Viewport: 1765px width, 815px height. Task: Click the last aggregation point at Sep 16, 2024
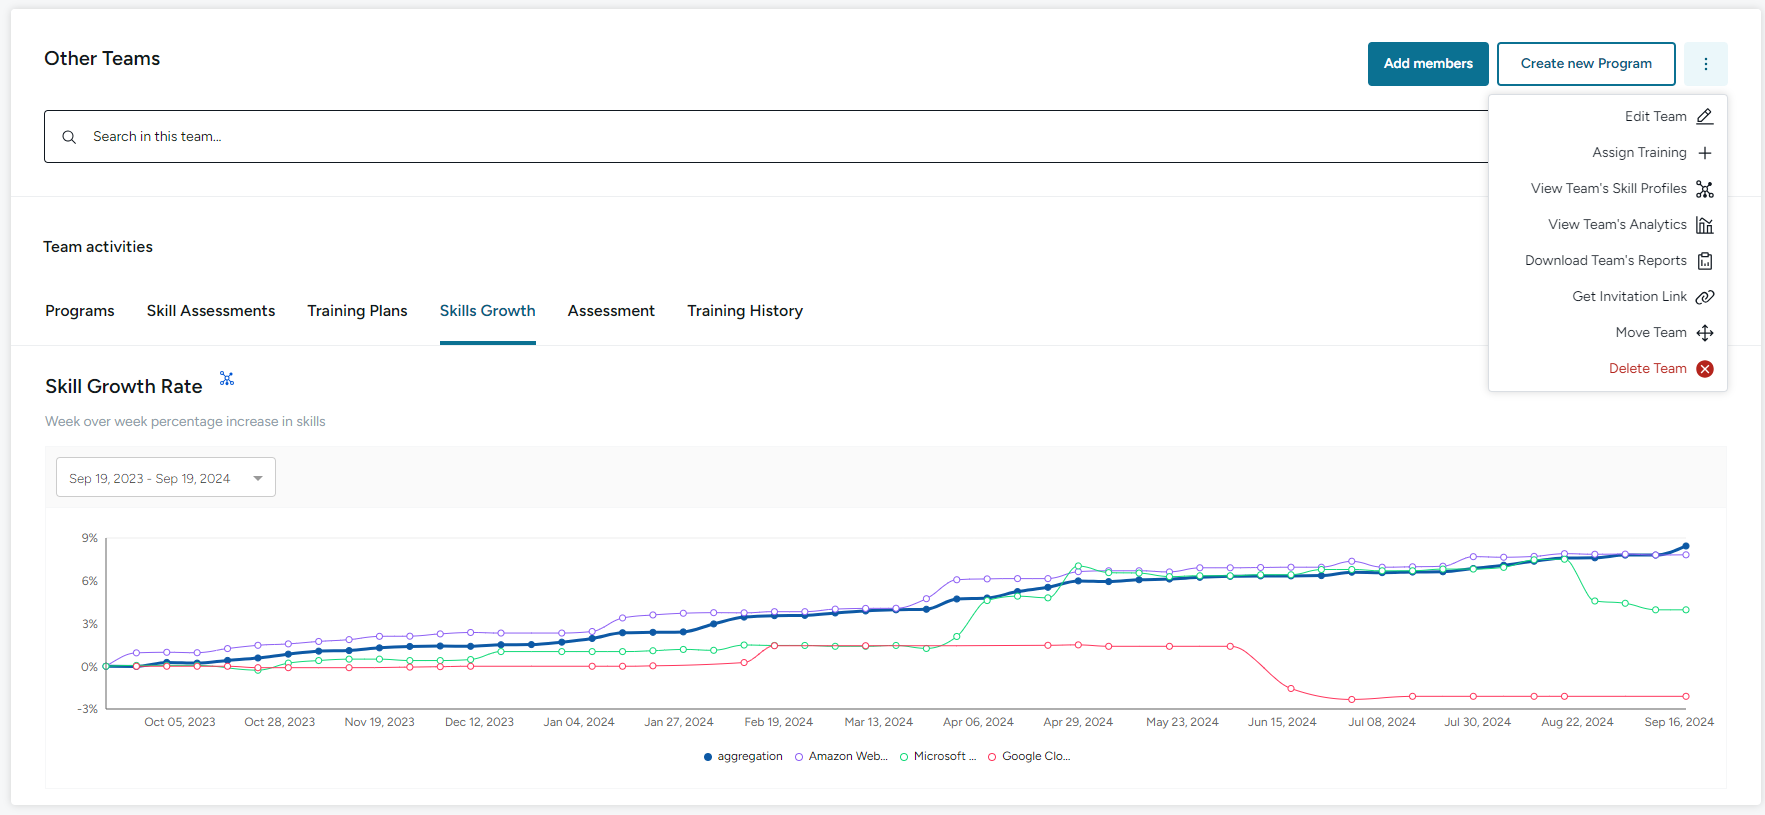(x=1686, y=547)
